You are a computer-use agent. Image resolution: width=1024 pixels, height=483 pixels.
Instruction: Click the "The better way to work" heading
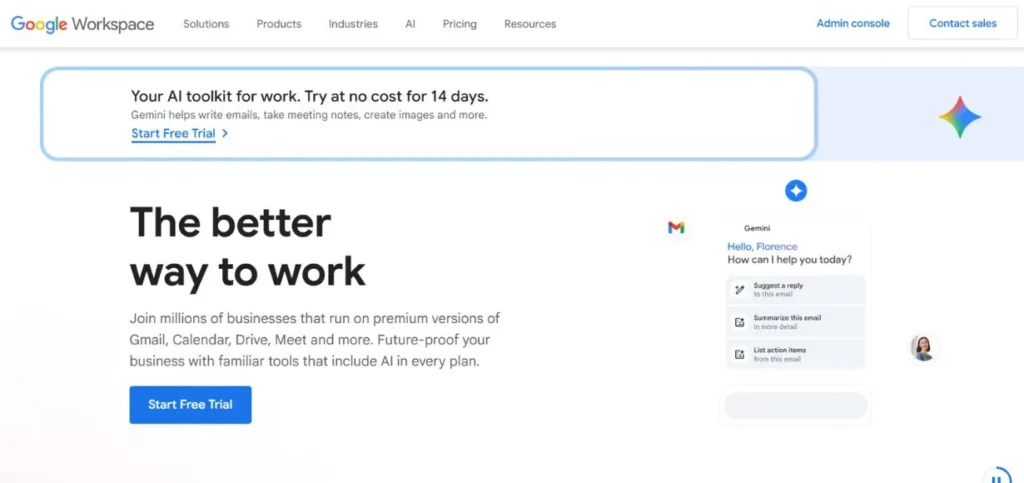[x=248, y=247]
